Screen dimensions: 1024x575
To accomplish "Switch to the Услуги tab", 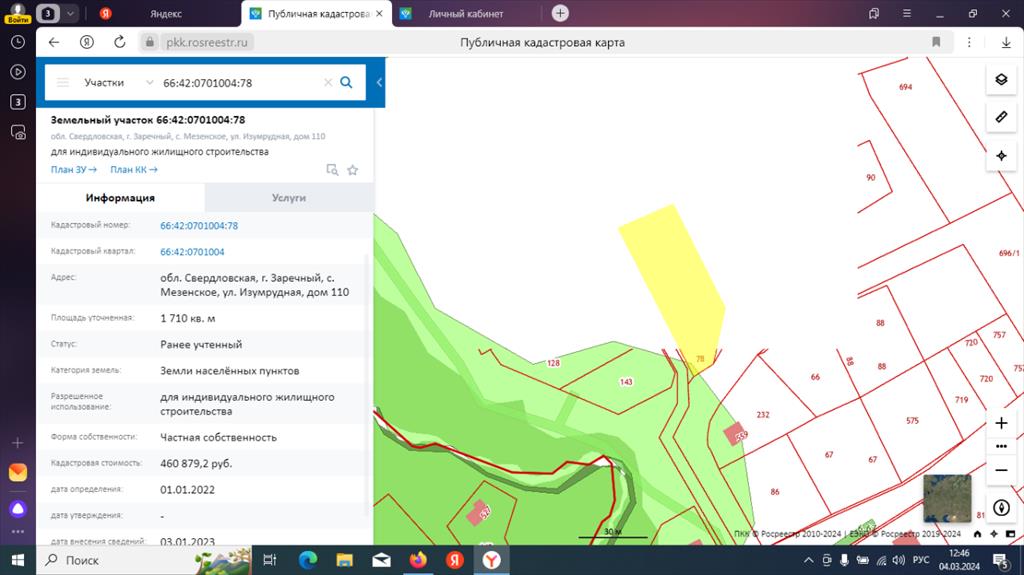I will point(289,197).
